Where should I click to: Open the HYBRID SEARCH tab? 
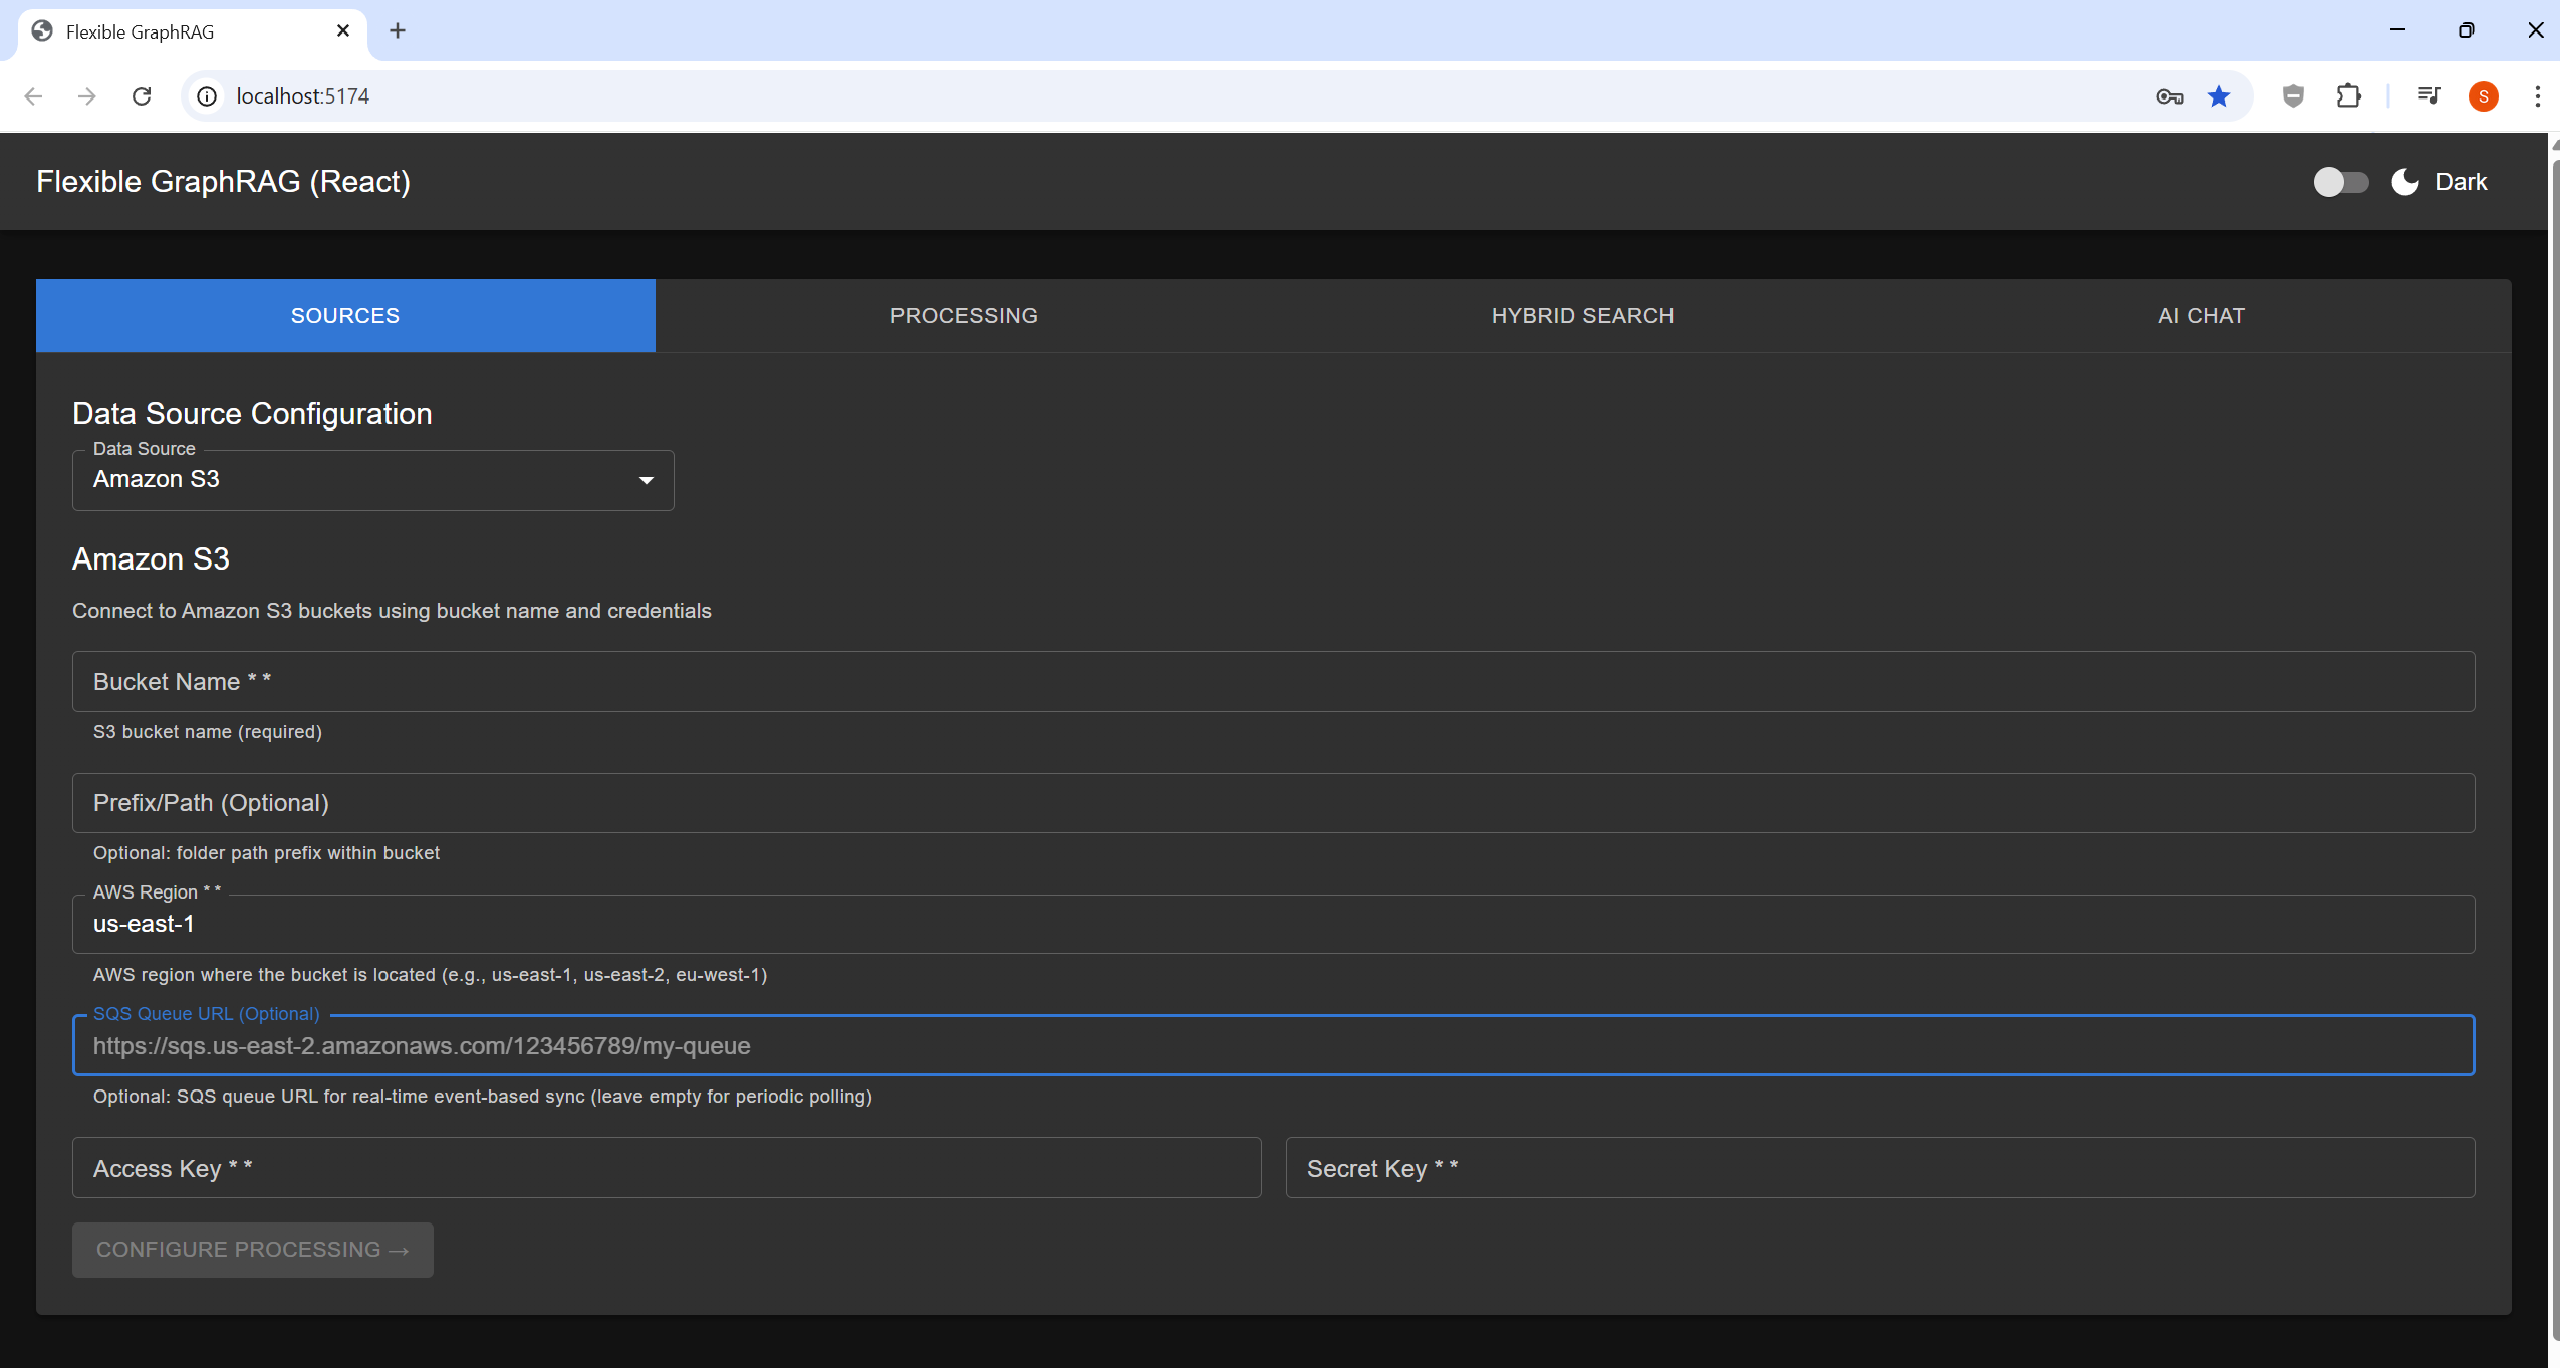(1582, 315)
